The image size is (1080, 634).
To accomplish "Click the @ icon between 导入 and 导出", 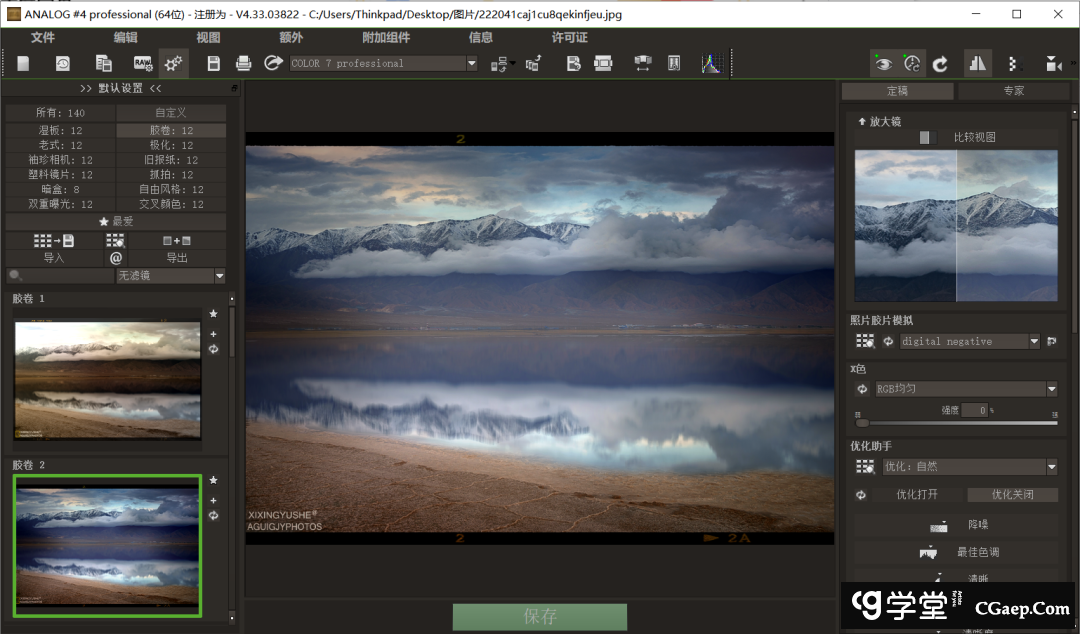I will point(116,258).
